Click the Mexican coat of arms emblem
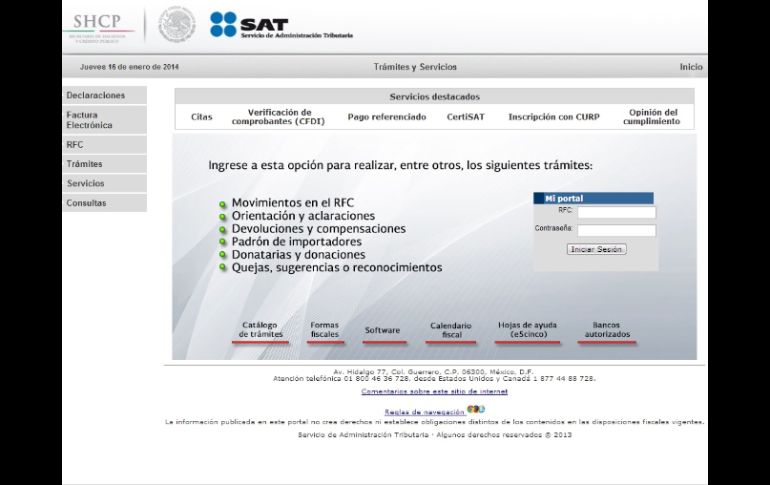 click(177, 25)
